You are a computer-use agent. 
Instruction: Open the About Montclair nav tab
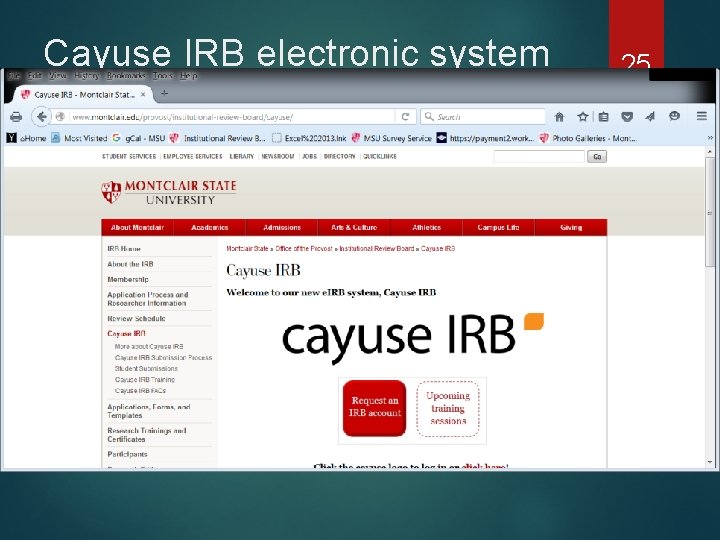[137, 227]
